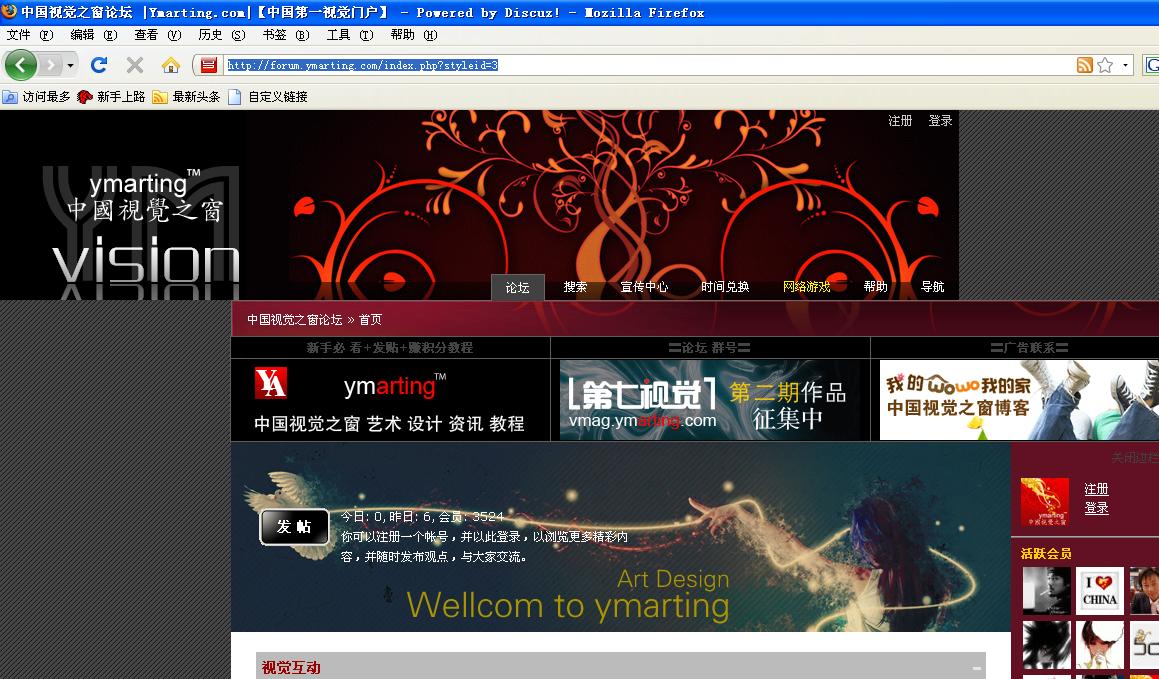The height and width of the screenshot is (679, 1159).
Task: Reload the page with the blue refresh icon
Action: tap(99, 65)
